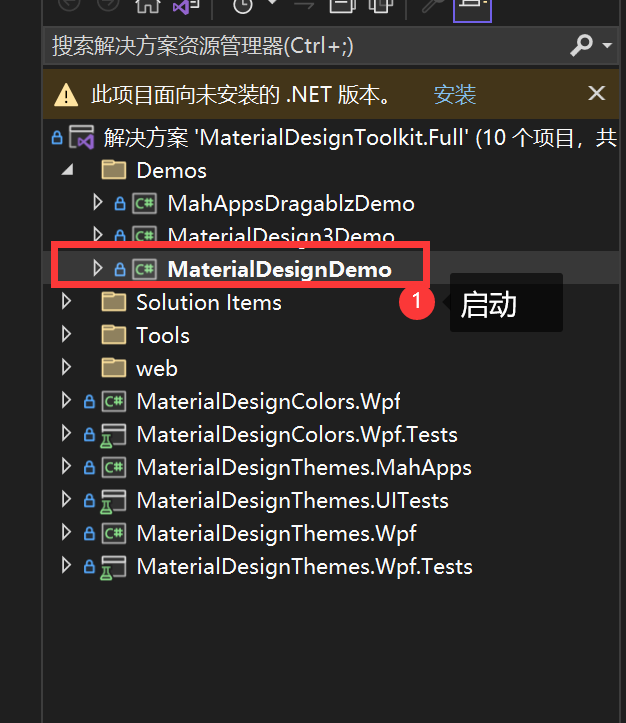Open the dropdown arrow beside the clock icon
Viewport: 626px width, 723px height.
[272, 3]
